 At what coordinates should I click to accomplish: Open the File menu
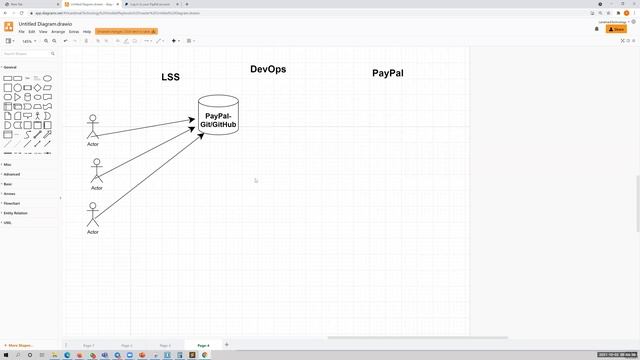(x=21, y=31)
